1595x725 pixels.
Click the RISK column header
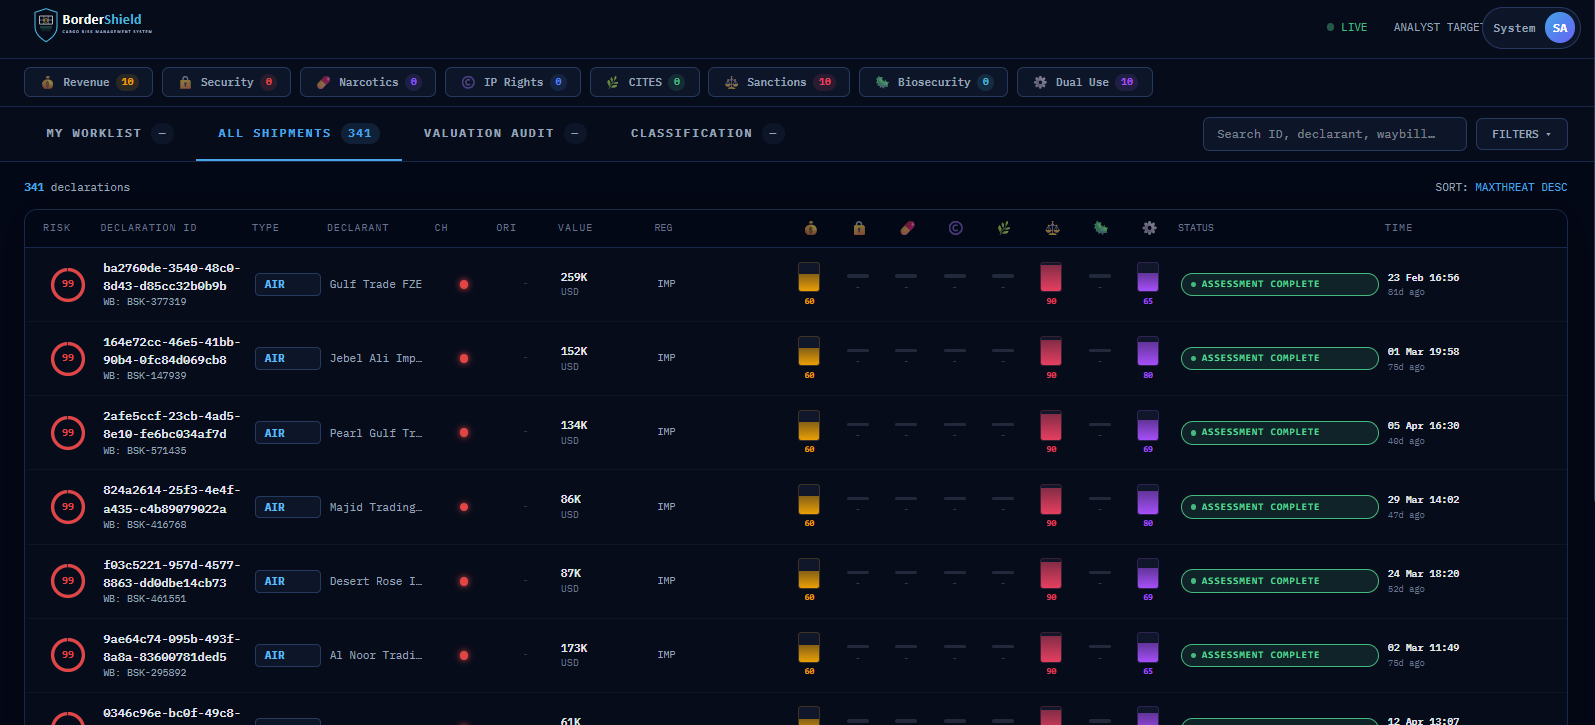point(57,228)
